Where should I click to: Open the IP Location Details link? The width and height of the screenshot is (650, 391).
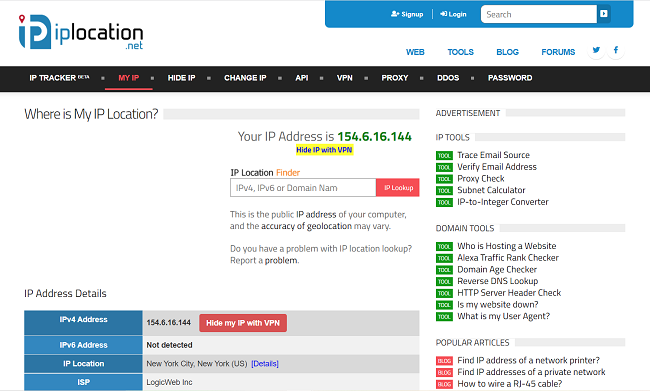[x=265, y=364]
